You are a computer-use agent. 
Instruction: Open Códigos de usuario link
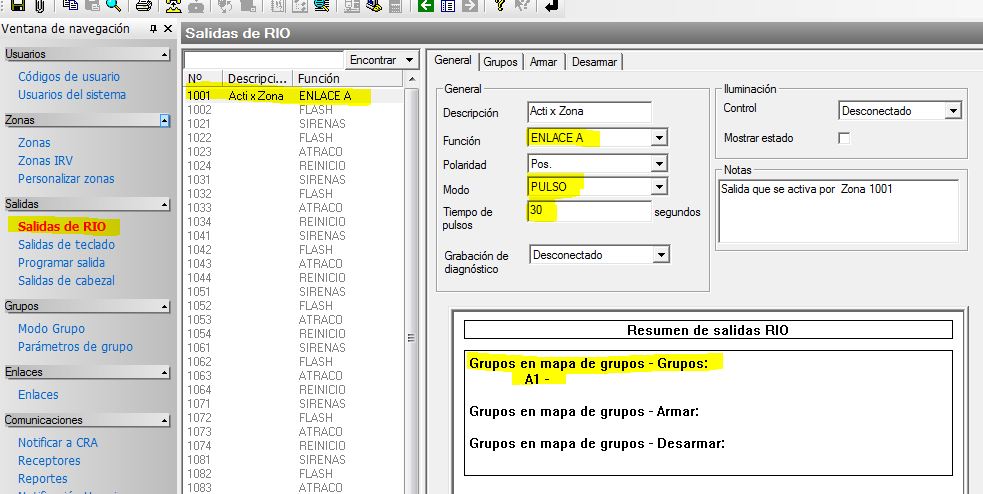(x=68, y=76)
